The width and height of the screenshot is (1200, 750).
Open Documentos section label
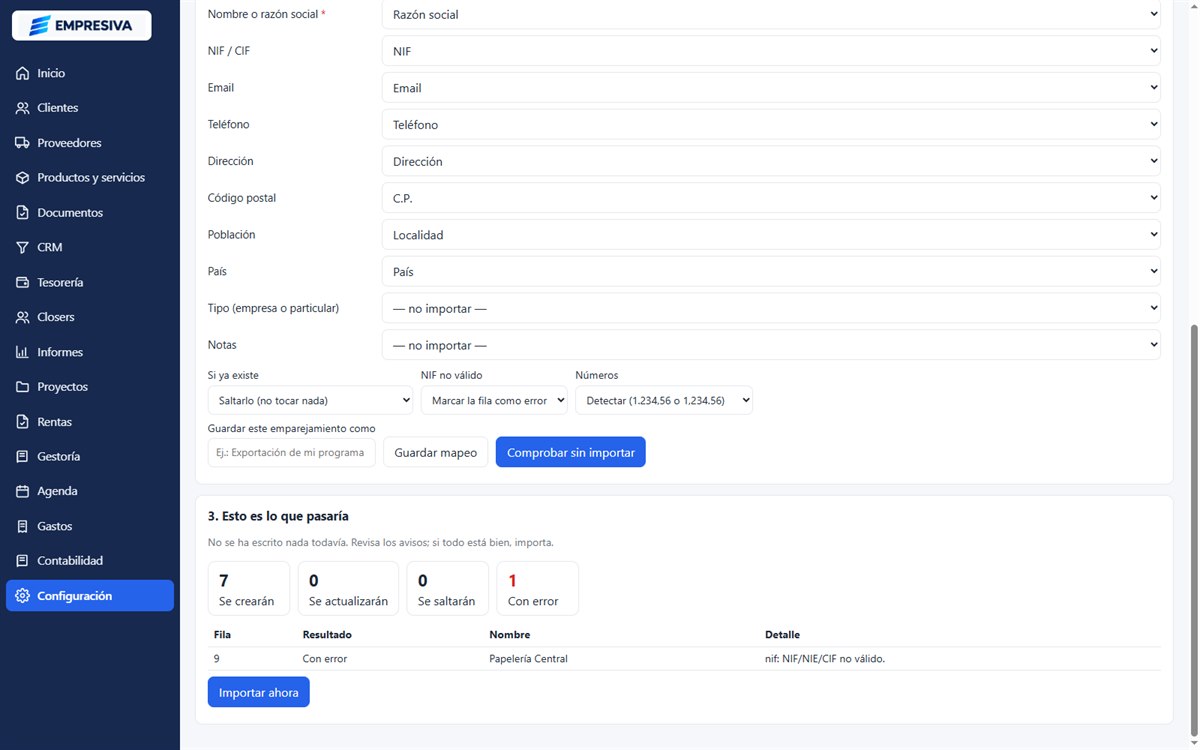pos(70,213)
